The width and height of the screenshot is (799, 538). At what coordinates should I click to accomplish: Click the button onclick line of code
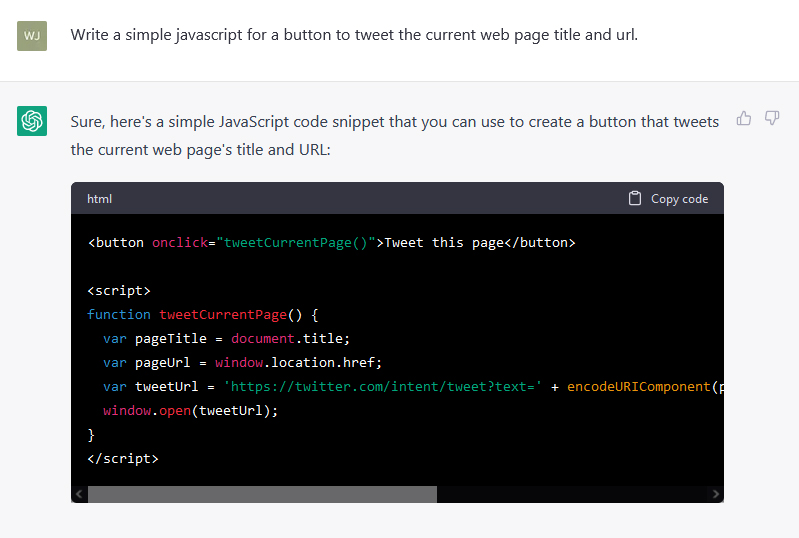click(x=332, y=243)
